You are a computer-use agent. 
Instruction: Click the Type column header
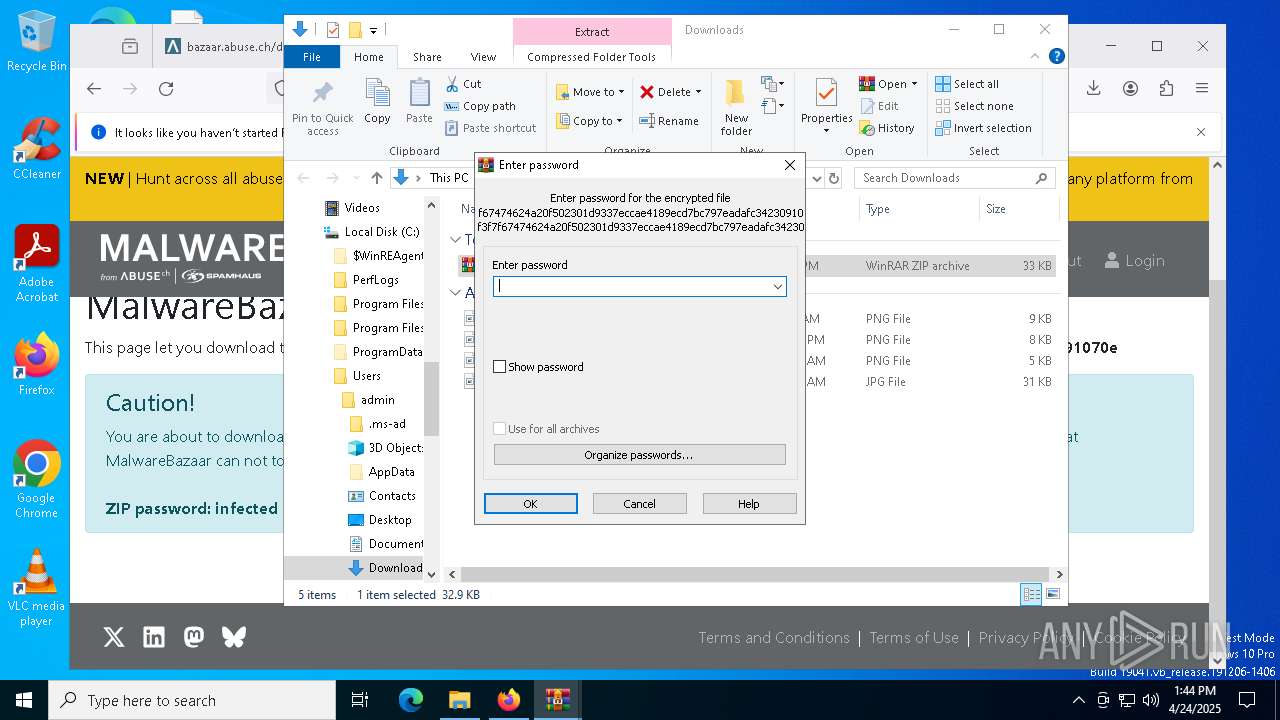point(918,209)
